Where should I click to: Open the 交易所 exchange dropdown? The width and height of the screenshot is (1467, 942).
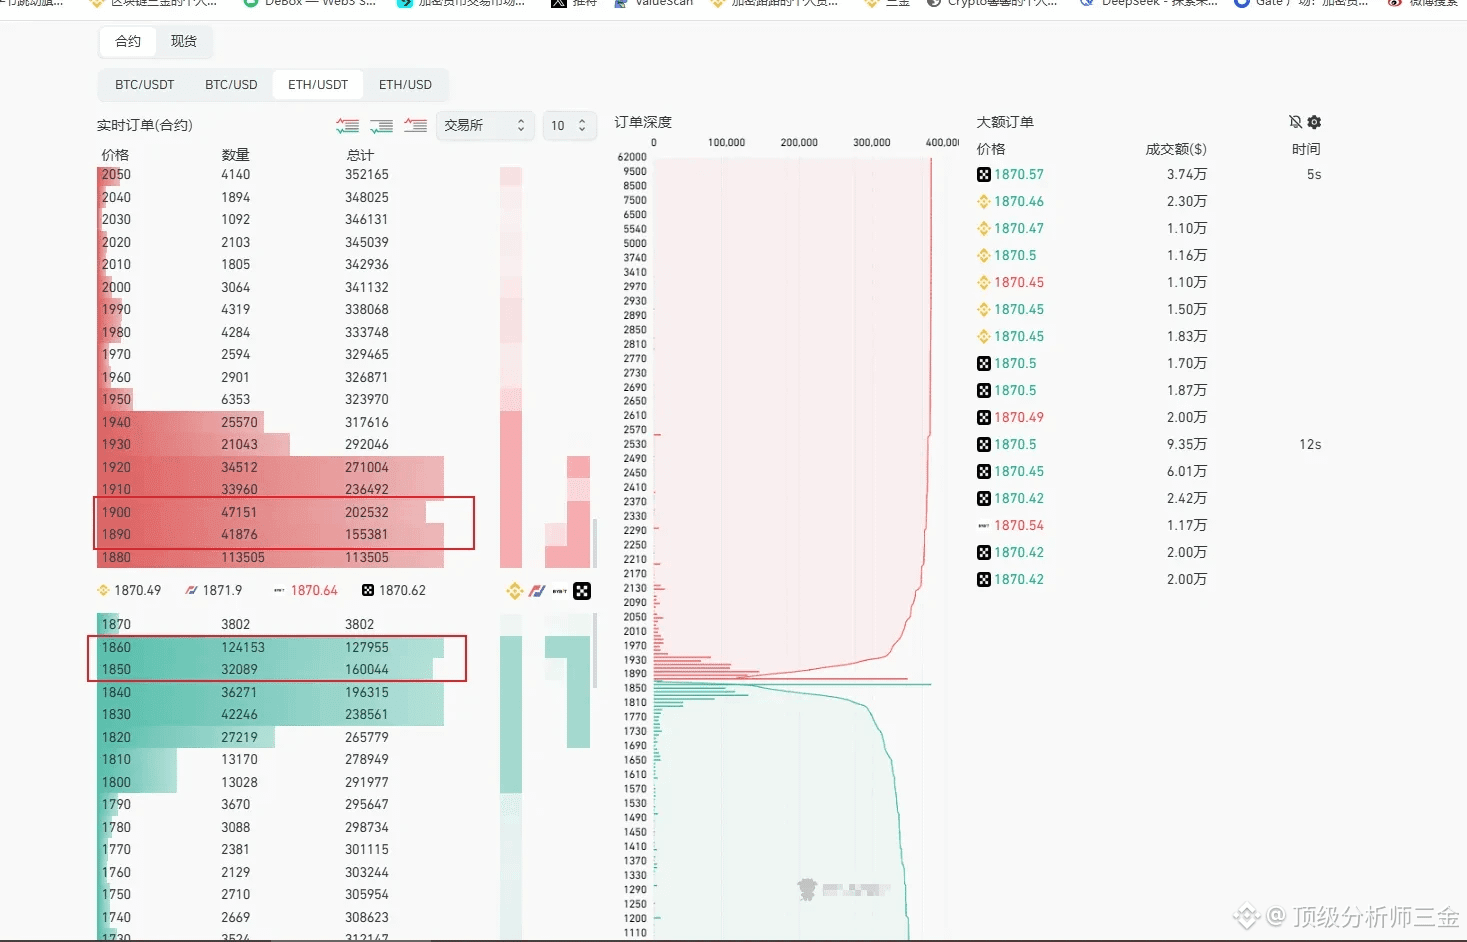[485, 125]
